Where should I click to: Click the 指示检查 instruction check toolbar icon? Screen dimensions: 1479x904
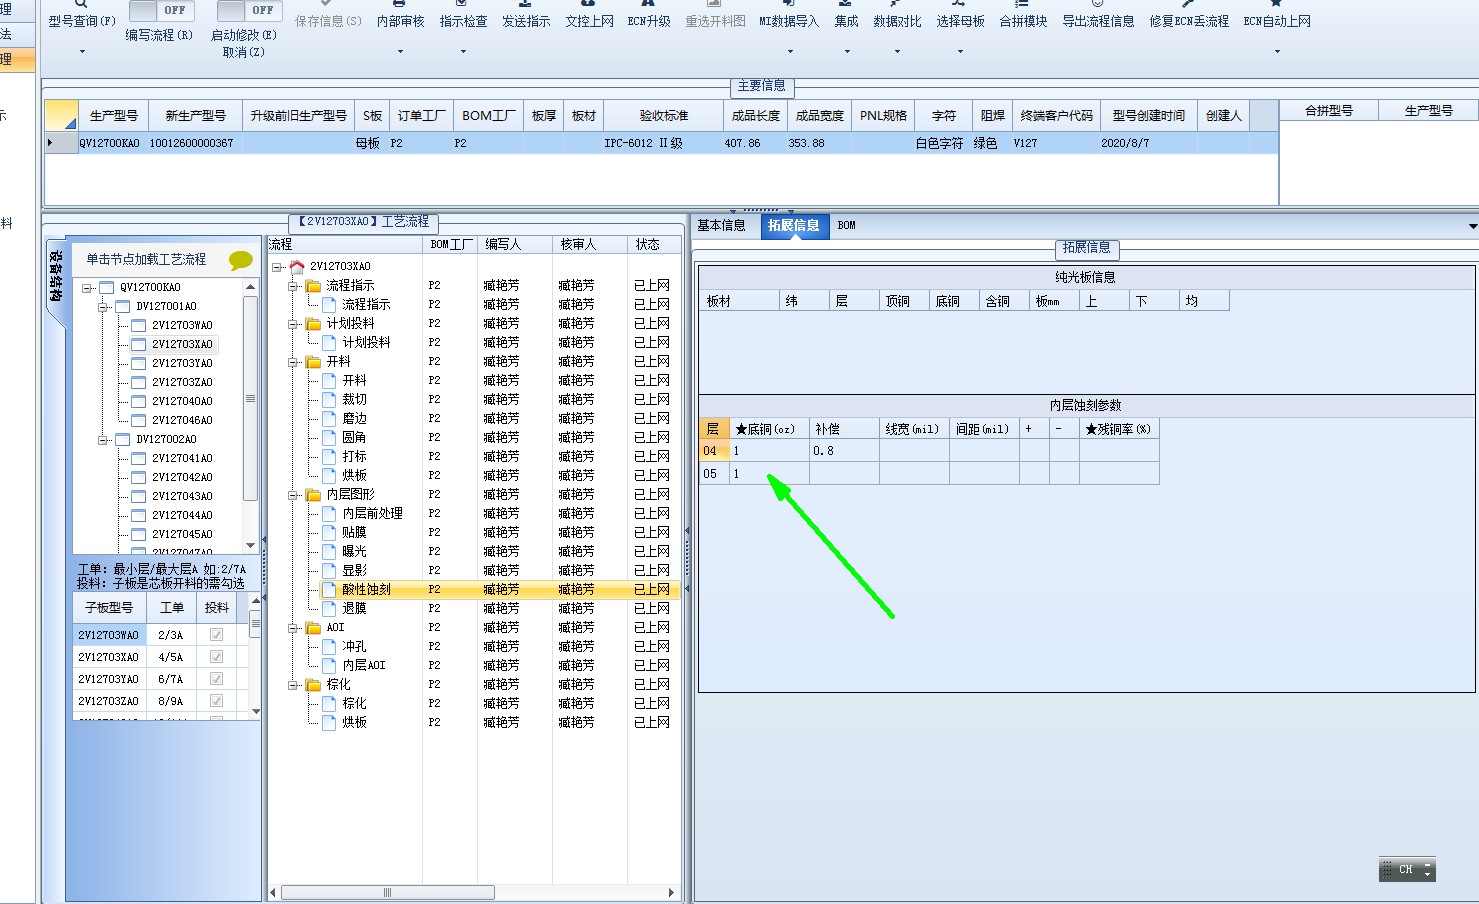click(463, 4)
